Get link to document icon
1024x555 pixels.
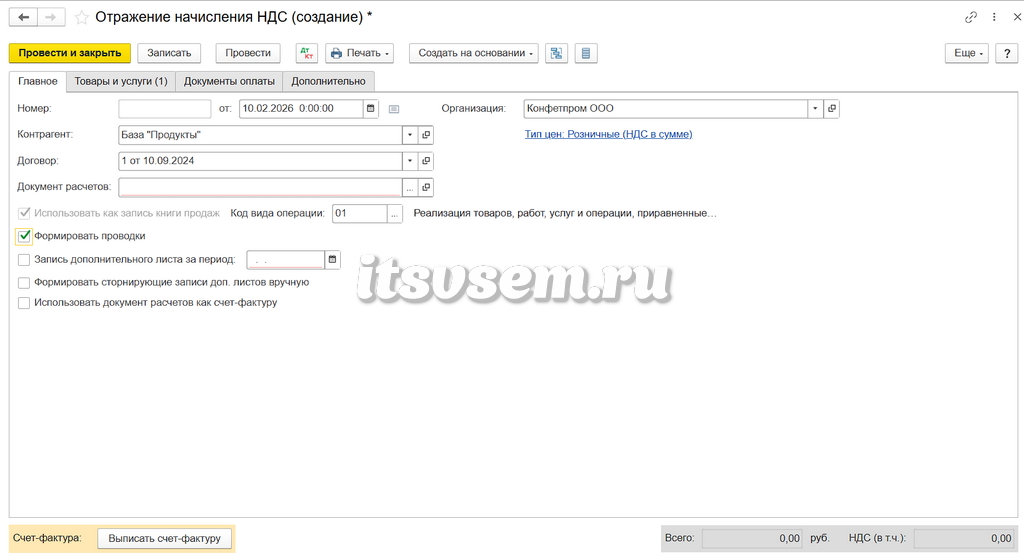pos(971,18)
